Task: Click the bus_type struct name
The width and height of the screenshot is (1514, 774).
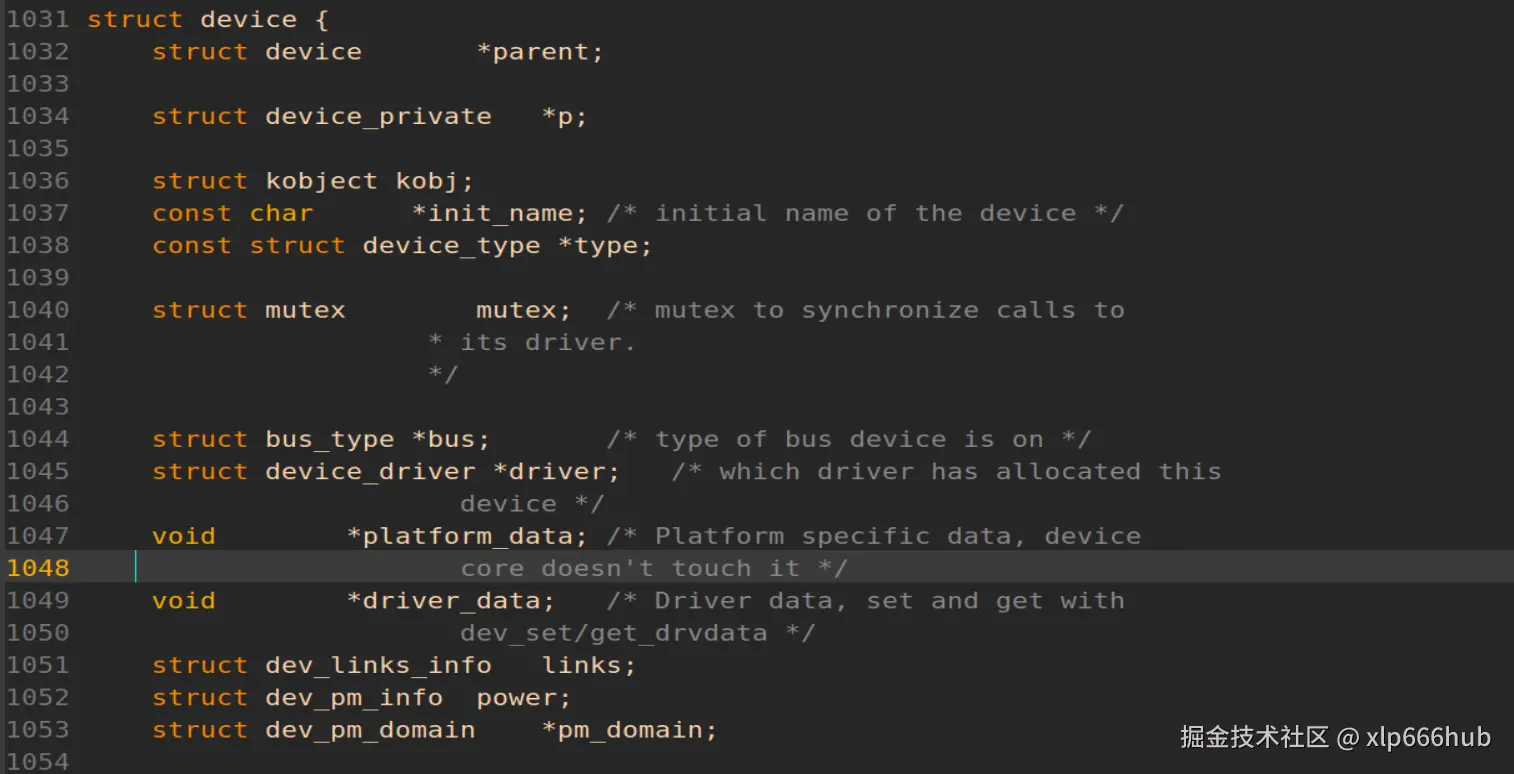Action: click(x=329, y=439)
